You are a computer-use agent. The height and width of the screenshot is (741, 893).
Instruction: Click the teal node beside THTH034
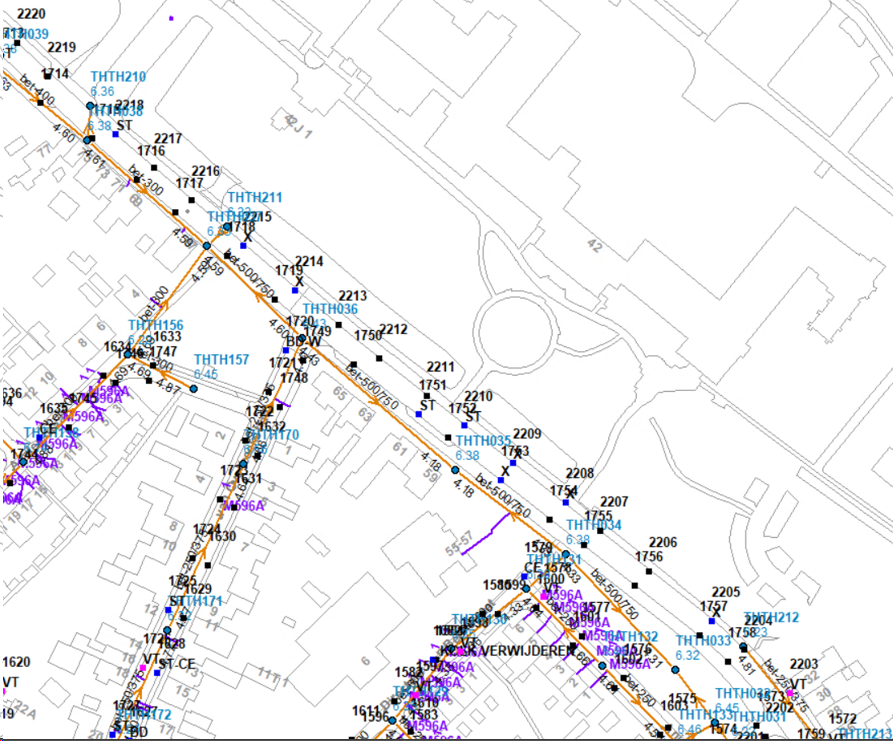pos(565,555)
